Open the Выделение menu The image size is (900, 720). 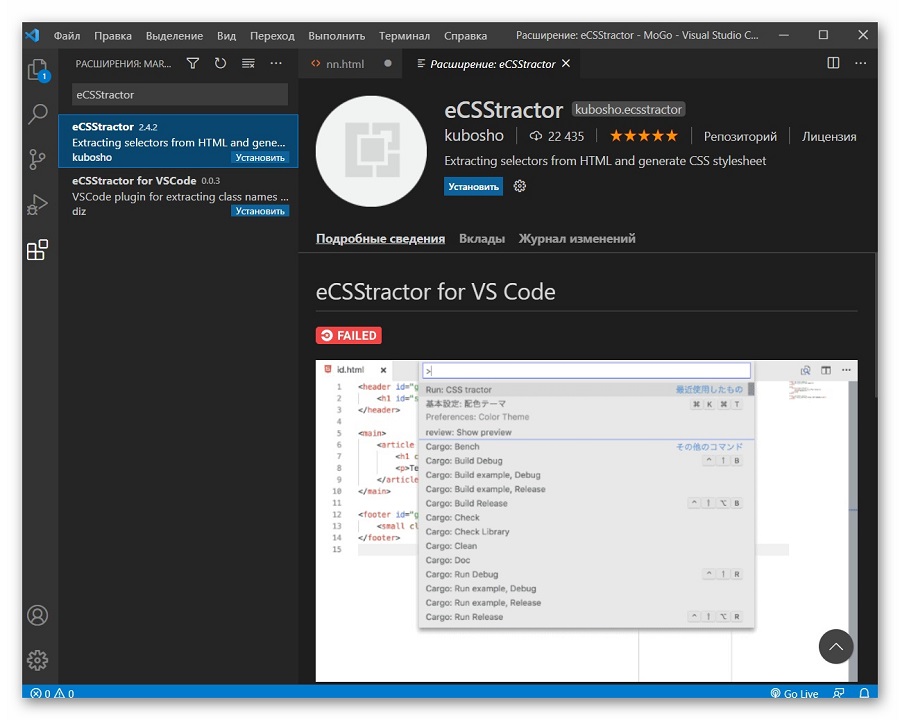pos(174,36)
